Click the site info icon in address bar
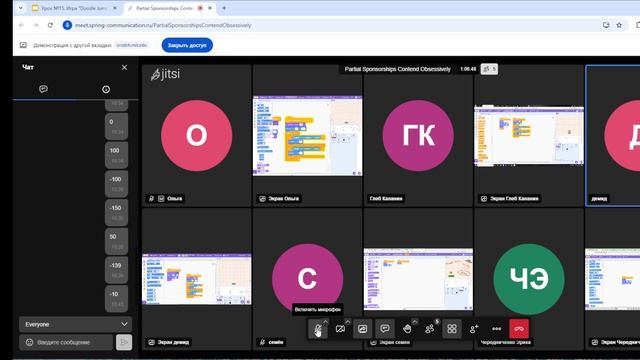 click(67, 25)
